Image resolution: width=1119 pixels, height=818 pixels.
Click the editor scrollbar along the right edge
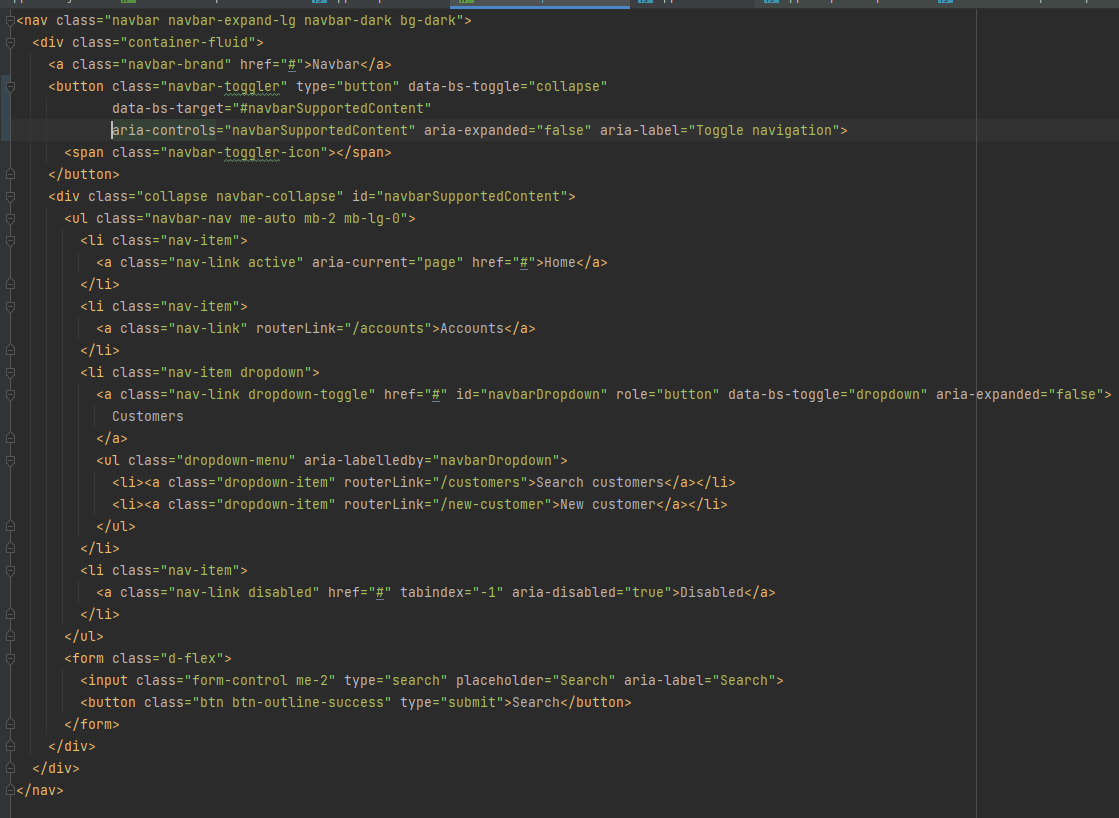click(x=1112, y=400)
